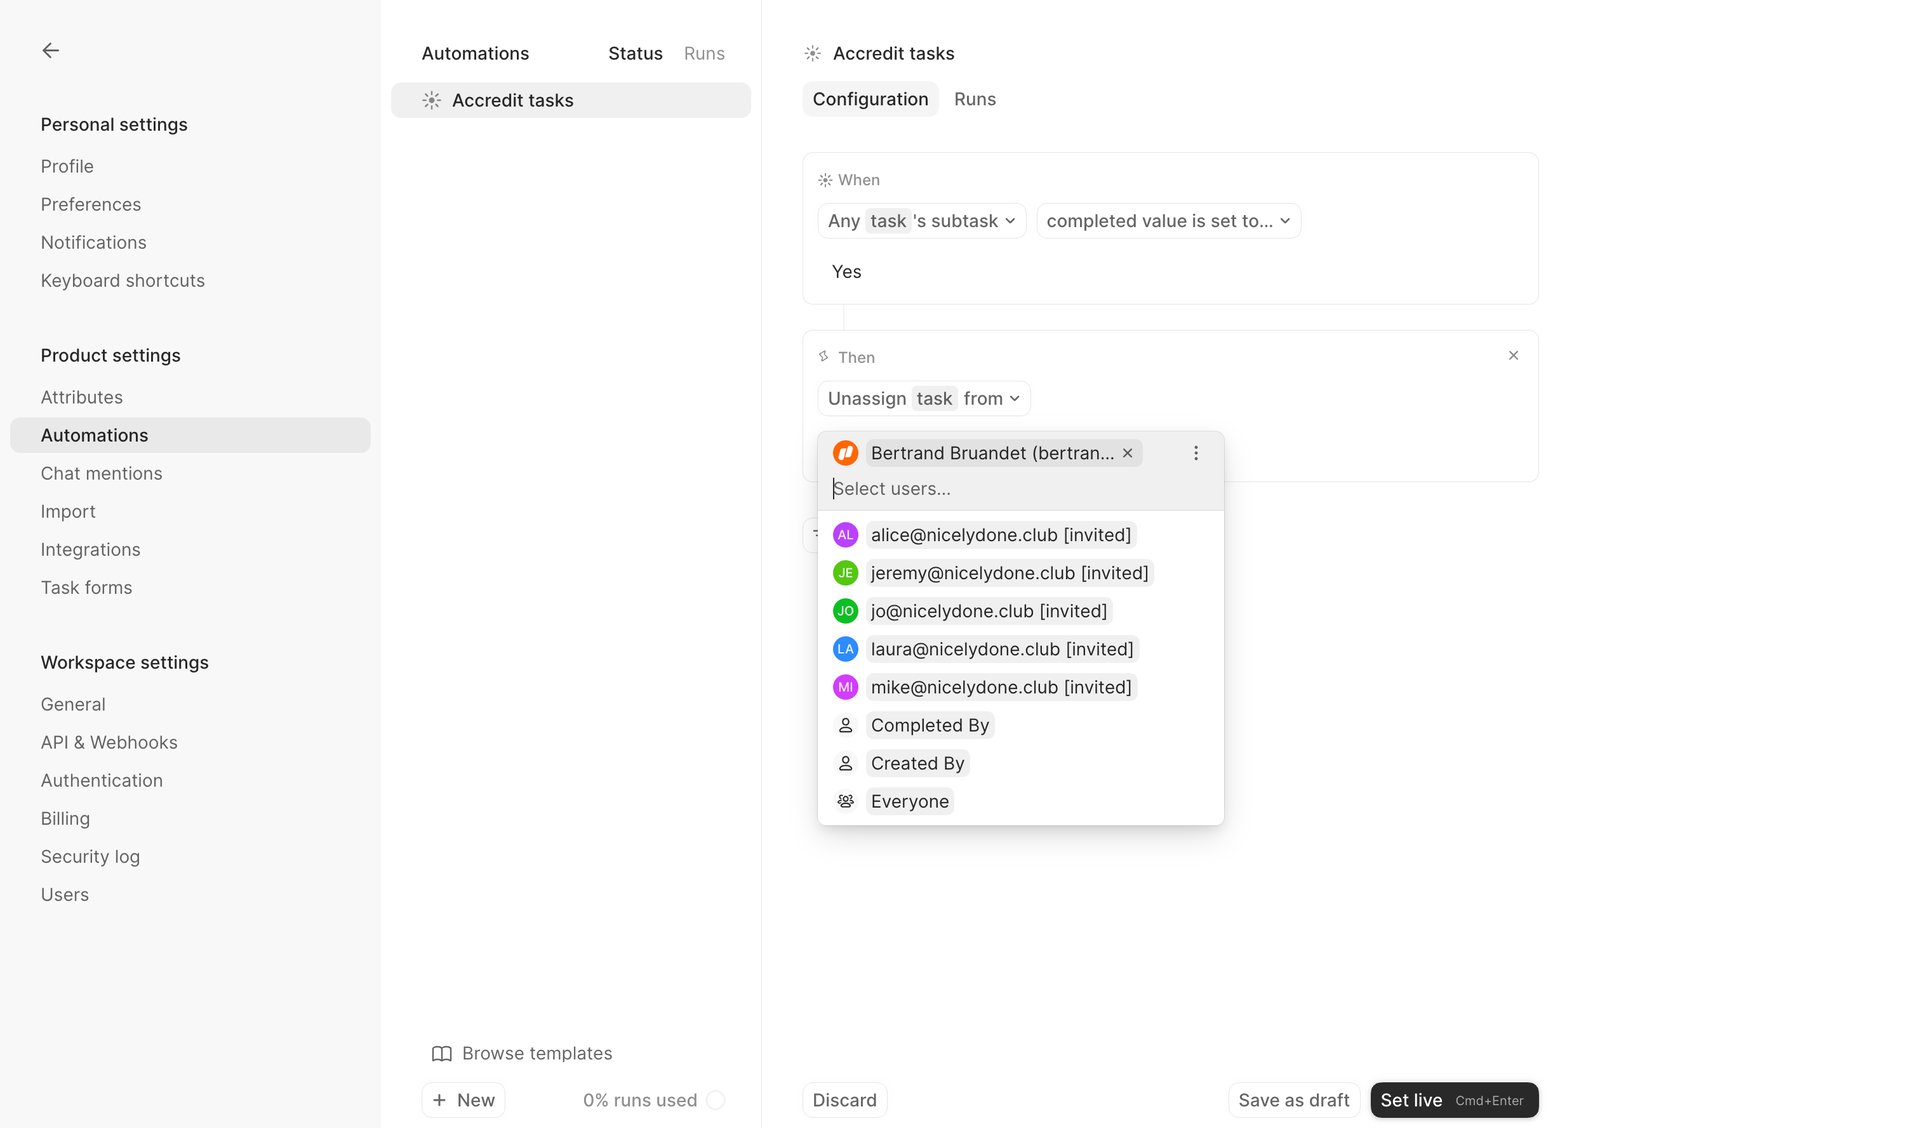Open the three-dot menu next to Bertrand Bruandet
This screenshot has width=1920, height=1128.
click(x=1195, y=452)
